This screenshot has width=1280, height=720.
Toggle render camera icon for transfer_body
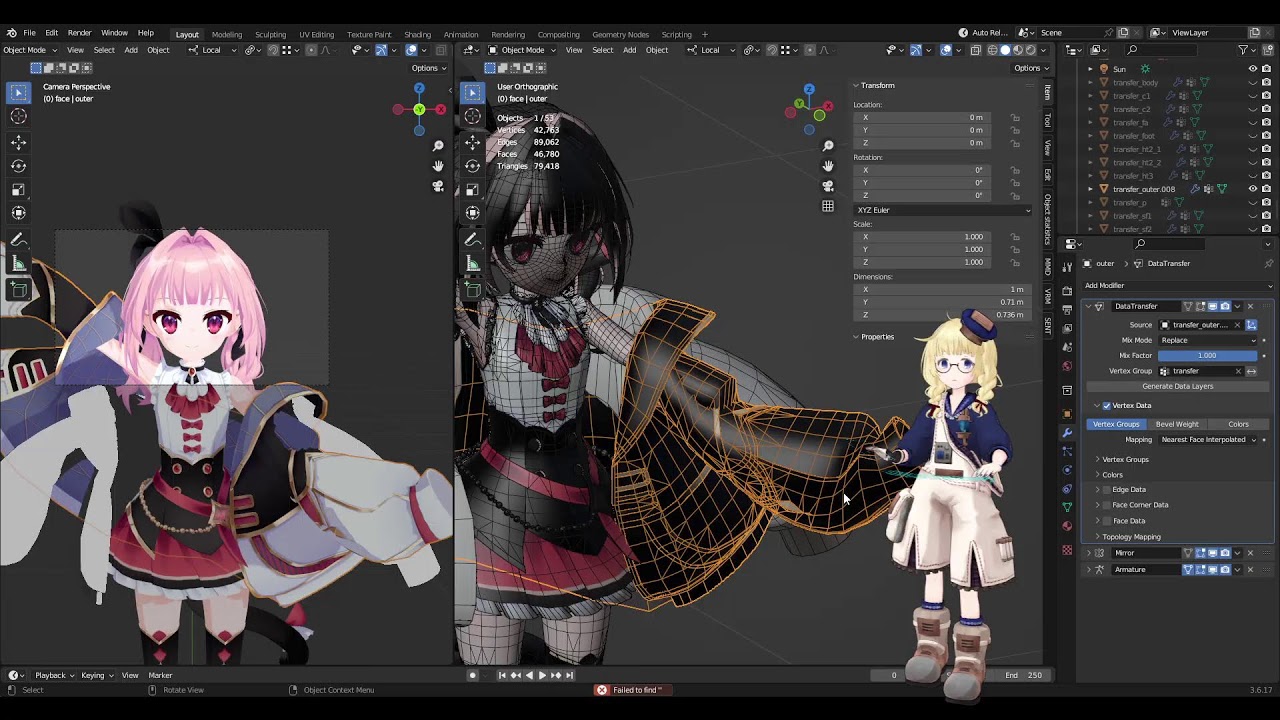point(1267,82)
